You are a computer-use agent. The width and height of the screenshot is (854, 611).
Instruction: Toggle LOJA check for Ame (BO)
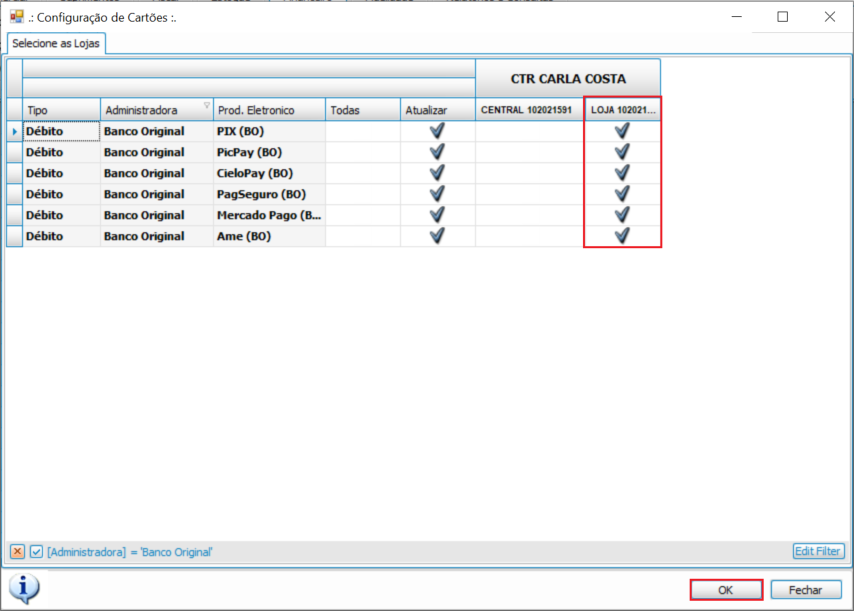(622, 236)
